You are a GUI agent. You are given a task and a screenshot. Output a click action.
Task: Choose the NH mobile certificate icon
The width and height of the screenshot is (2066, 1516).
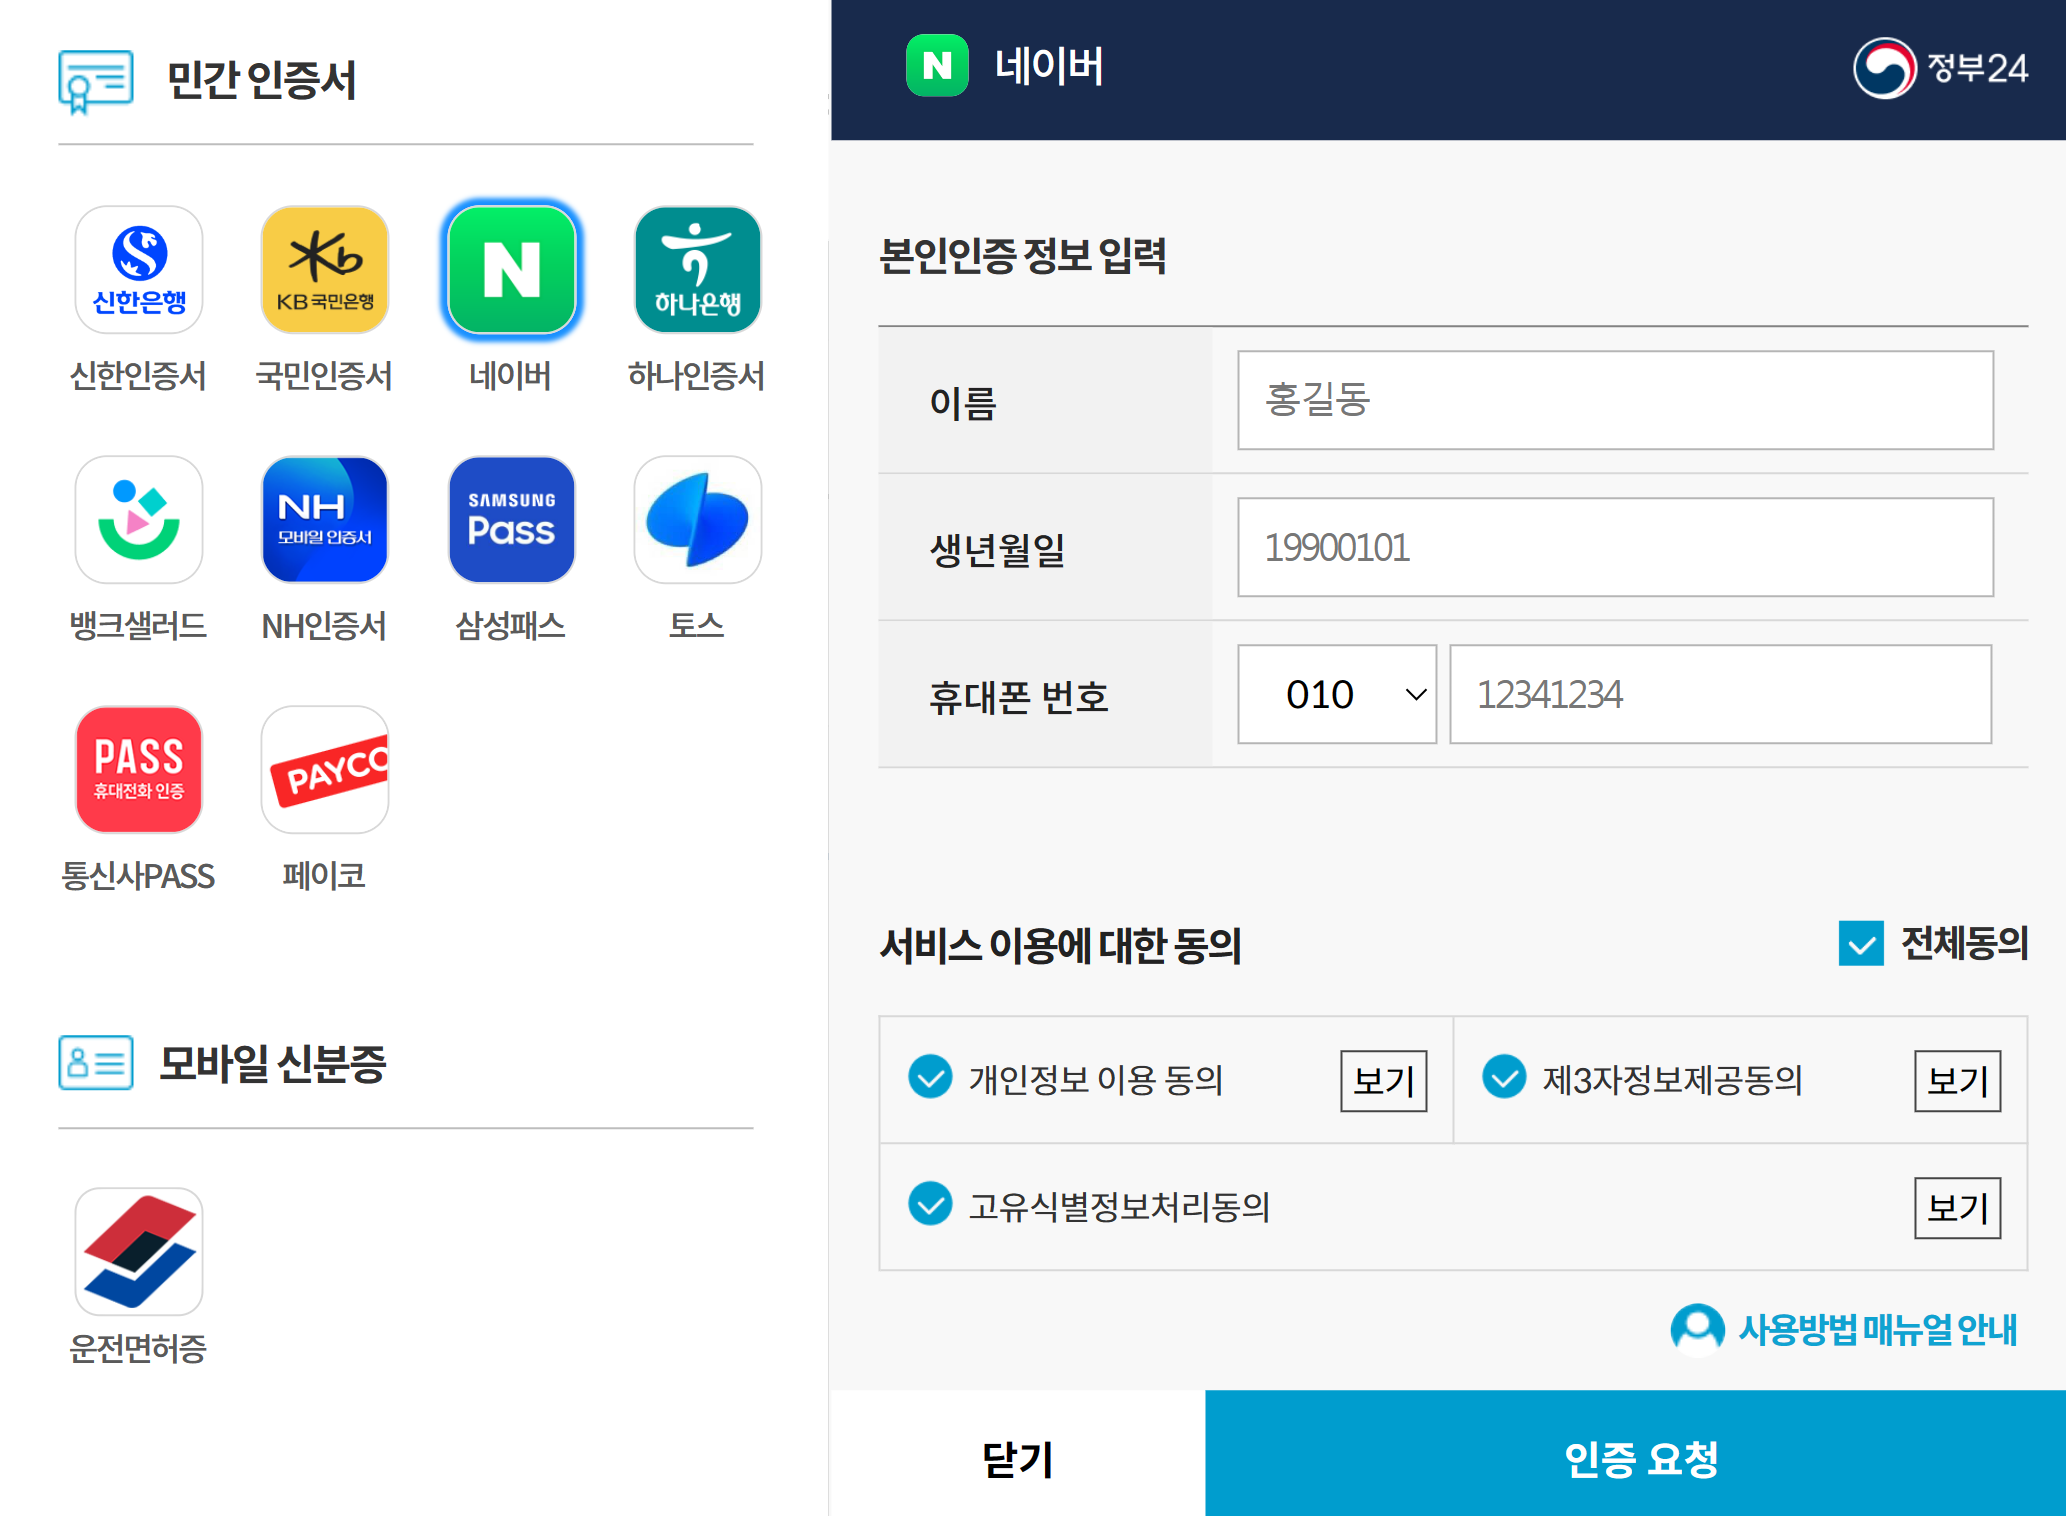coord(324,519)
